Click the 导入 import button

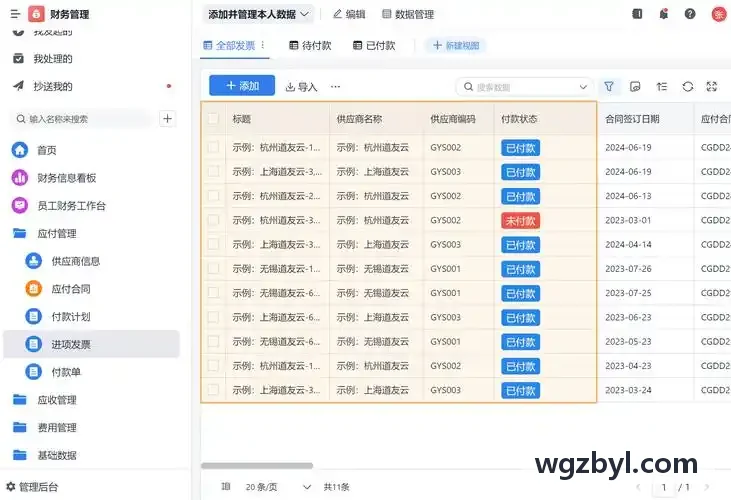click(301, 87)
